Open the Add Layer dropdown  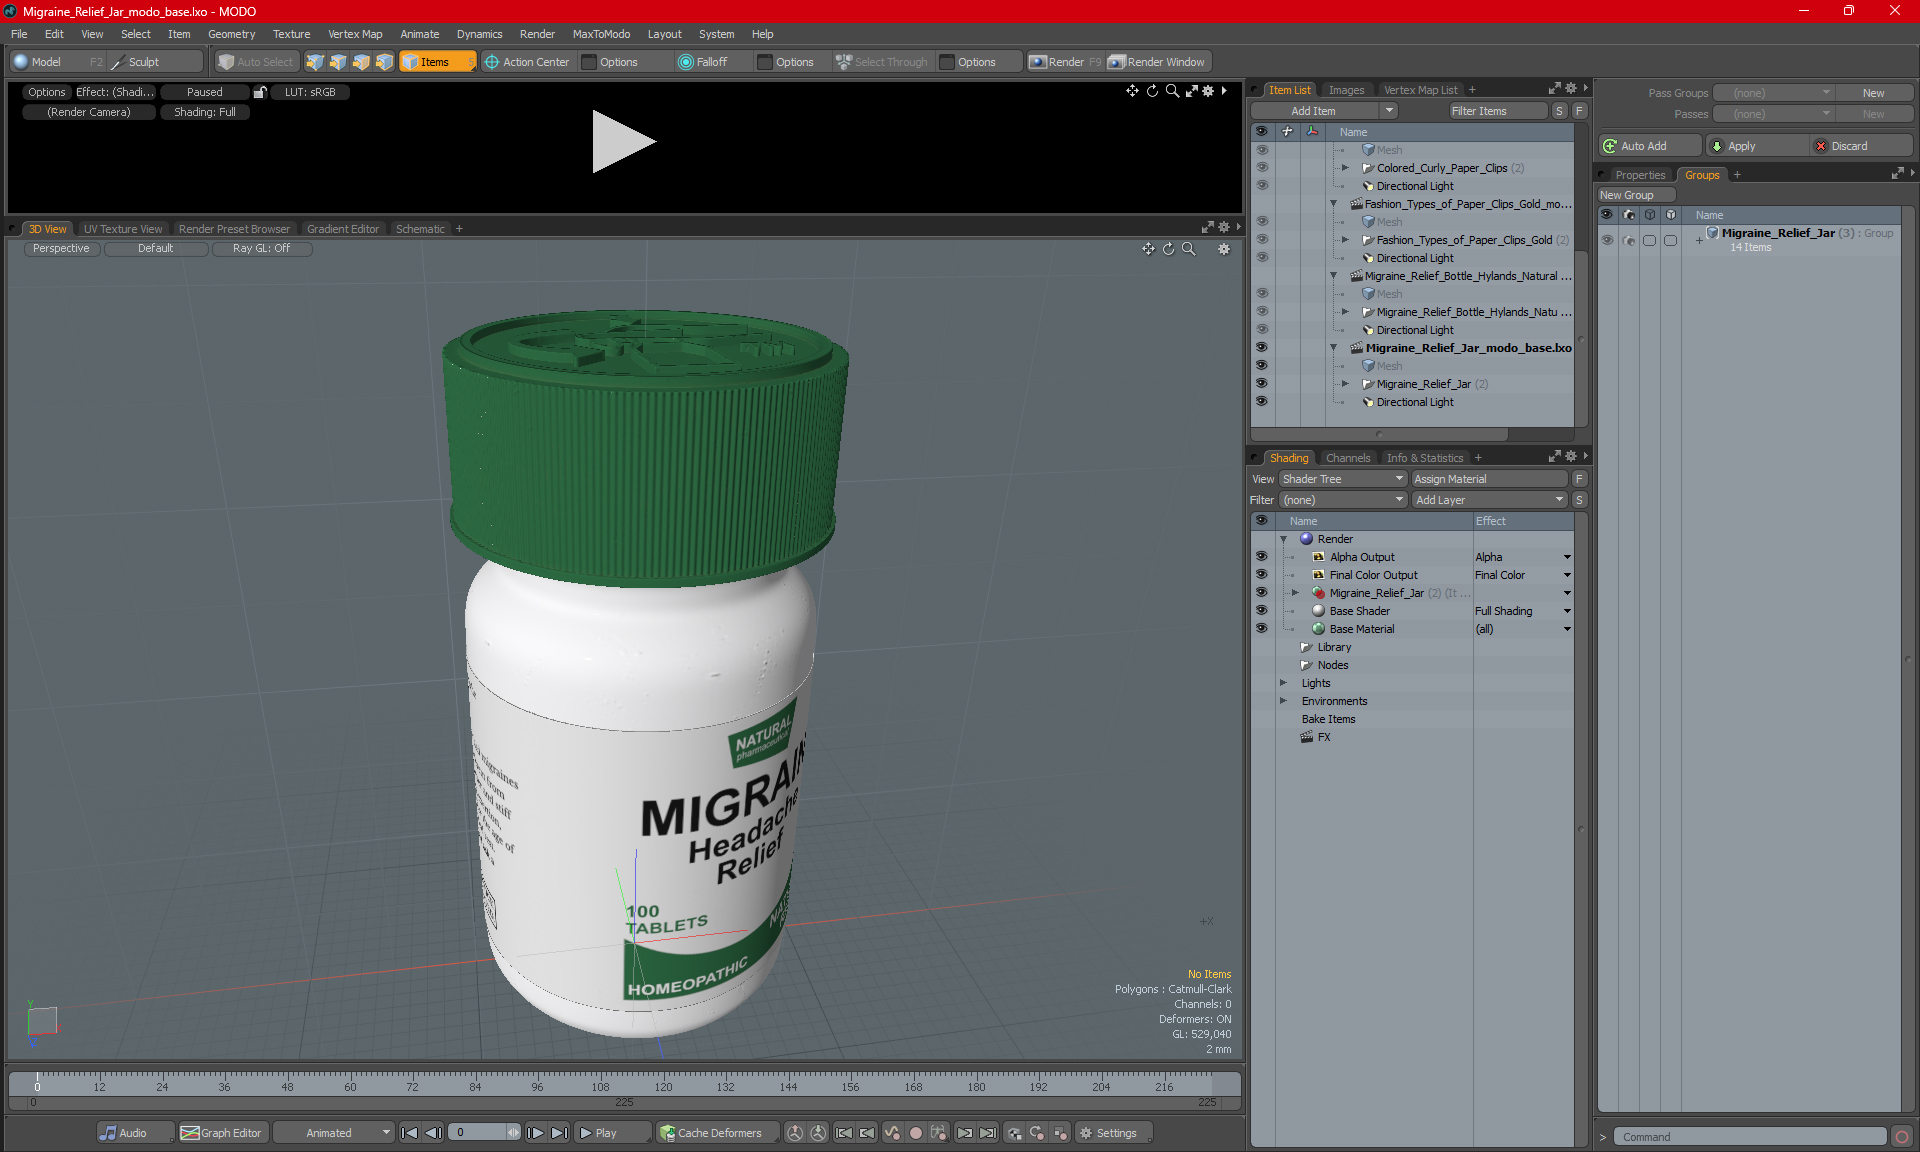[1489, 500]
